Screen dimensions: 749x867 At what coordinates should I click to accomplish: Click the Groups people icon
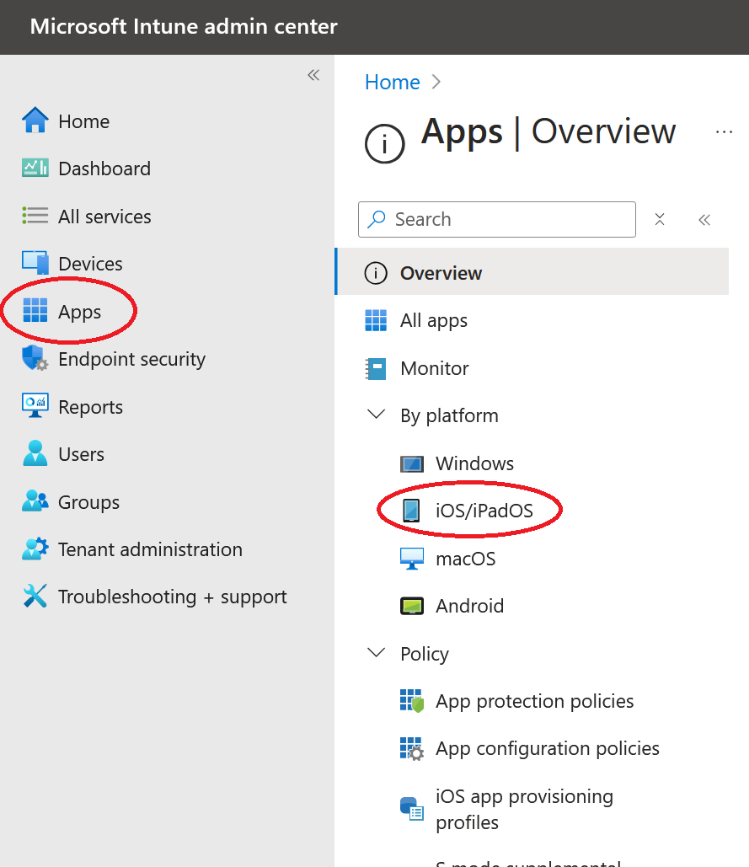click(x=35, y=501)
